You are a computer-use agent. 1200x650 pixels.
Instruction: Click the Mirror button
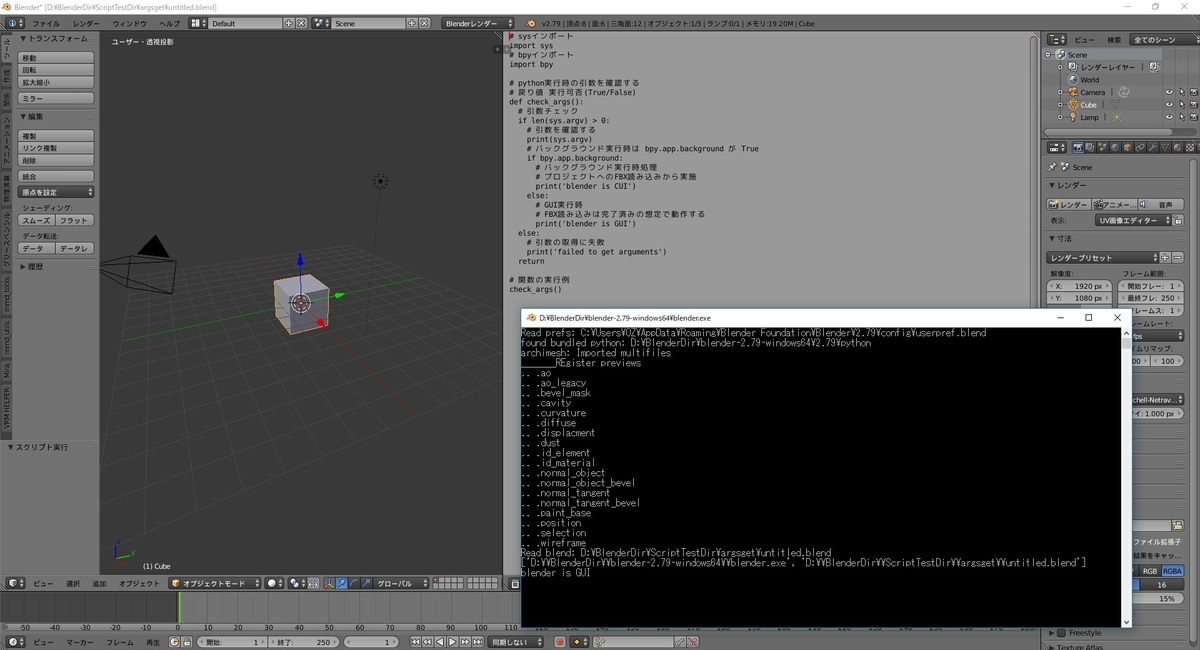click(x=57, y=99)
